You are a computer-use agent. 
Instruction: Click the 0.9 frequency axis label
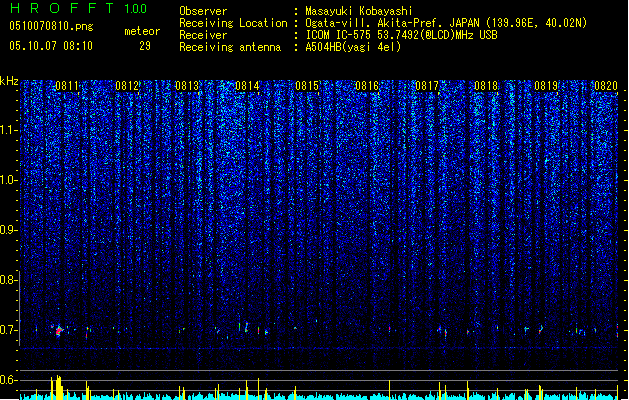pyautogui.click(x=8, y=230)
